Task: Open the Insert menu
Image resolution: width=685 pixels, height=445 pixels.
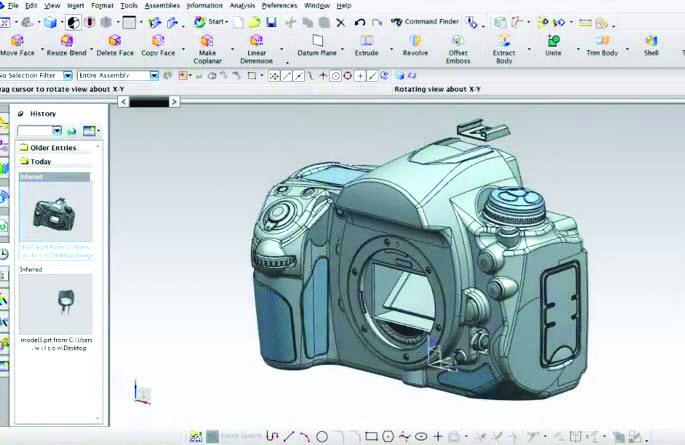Action: tap(76, 6)
